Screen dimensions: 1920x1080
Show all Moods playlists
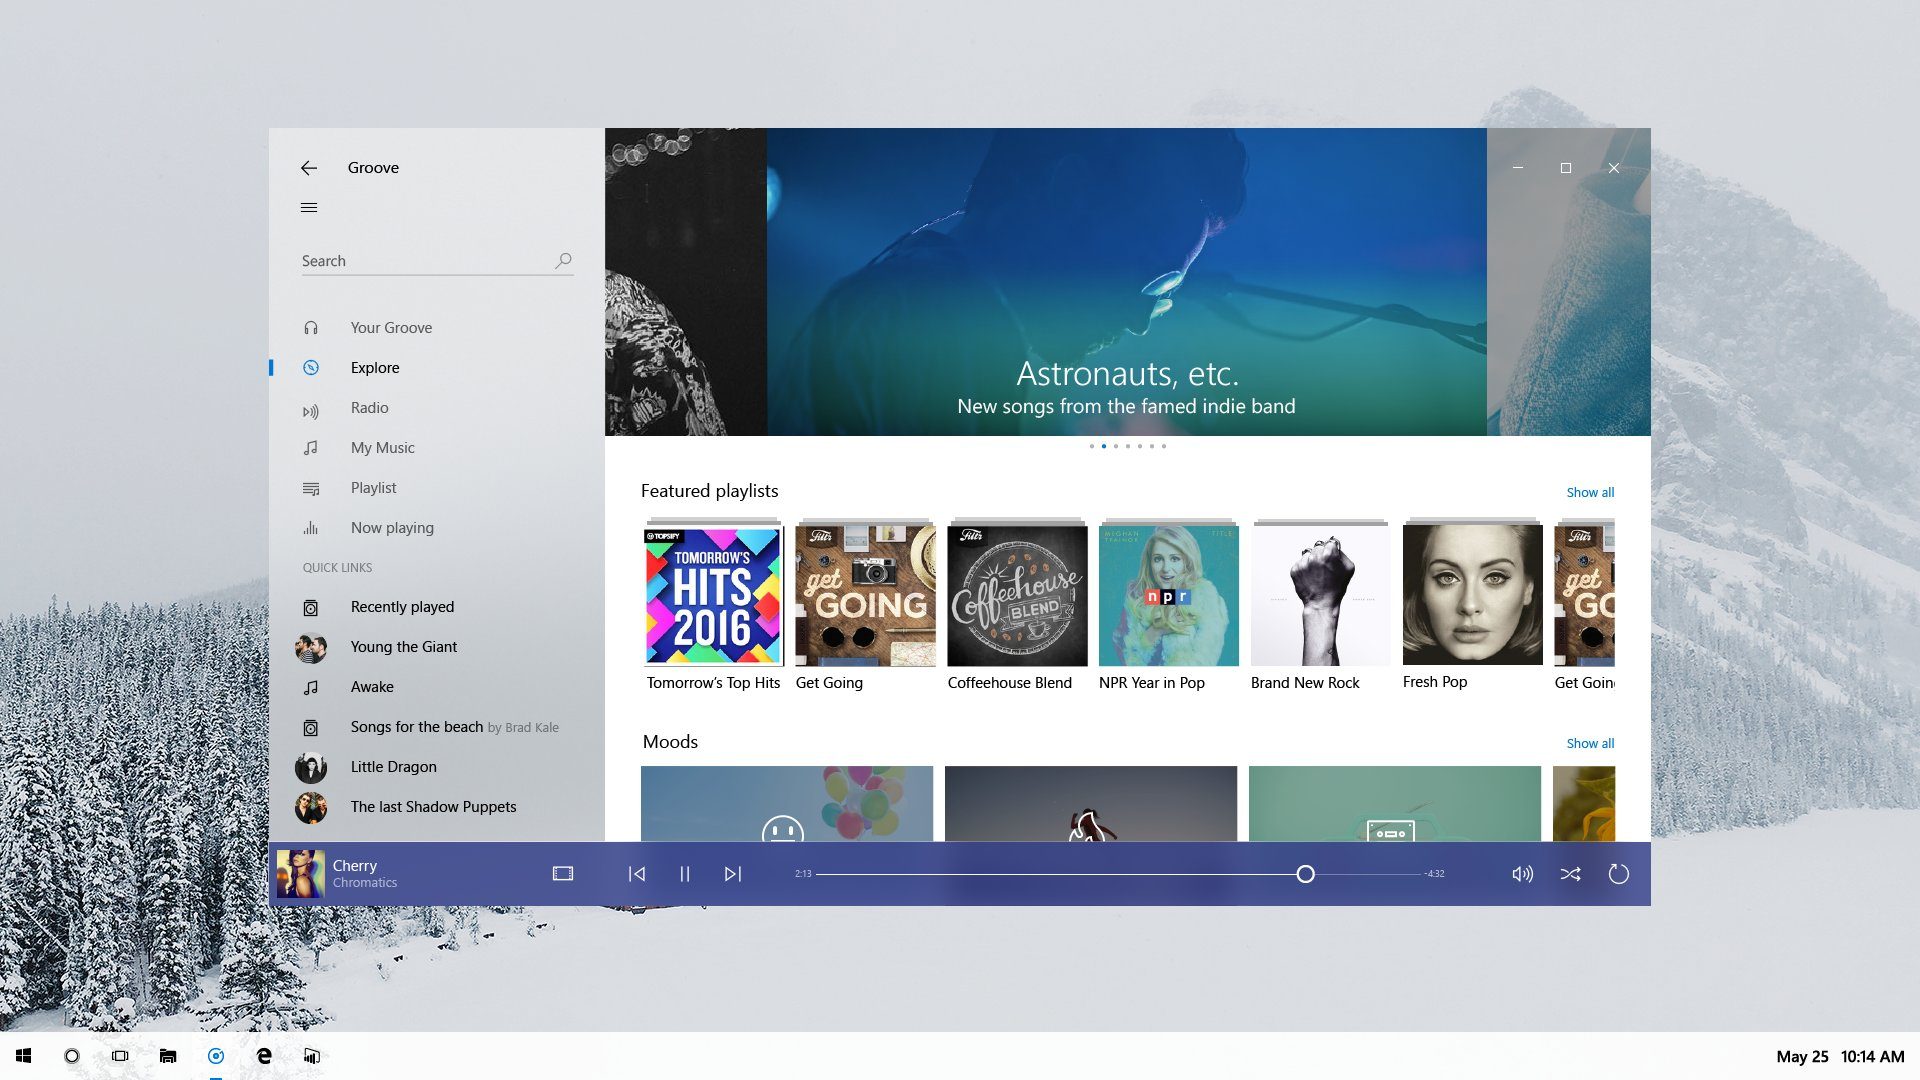point(1590,742)
